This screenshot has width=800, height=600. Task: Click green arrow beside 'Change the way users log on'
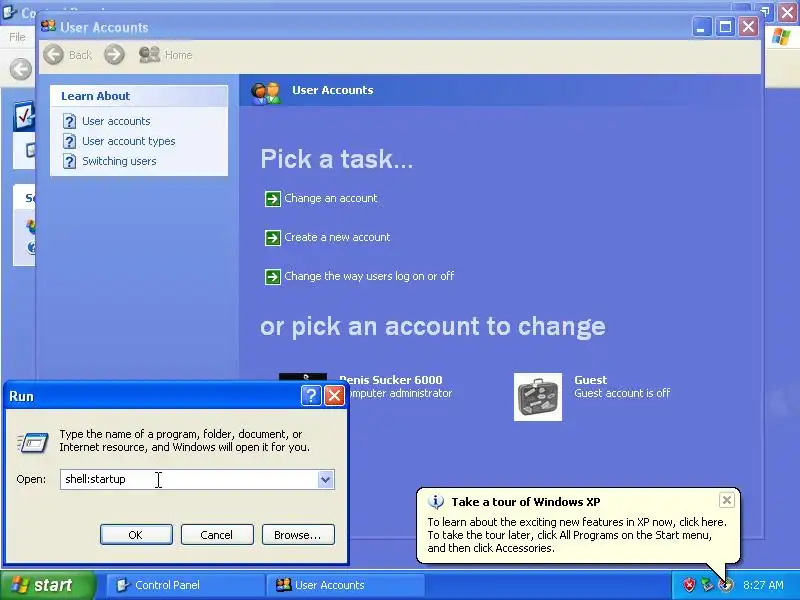(x=272, y=277)
